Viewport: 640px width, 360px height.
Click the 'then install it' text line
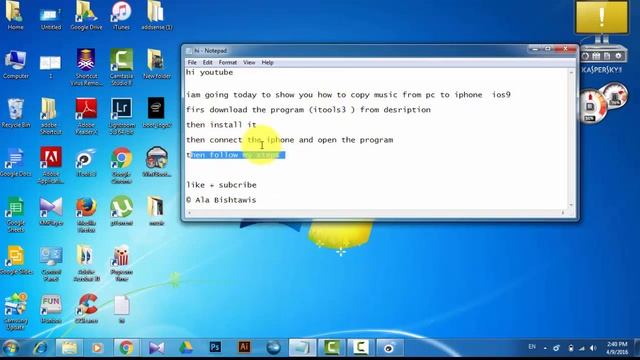[221, 124]
